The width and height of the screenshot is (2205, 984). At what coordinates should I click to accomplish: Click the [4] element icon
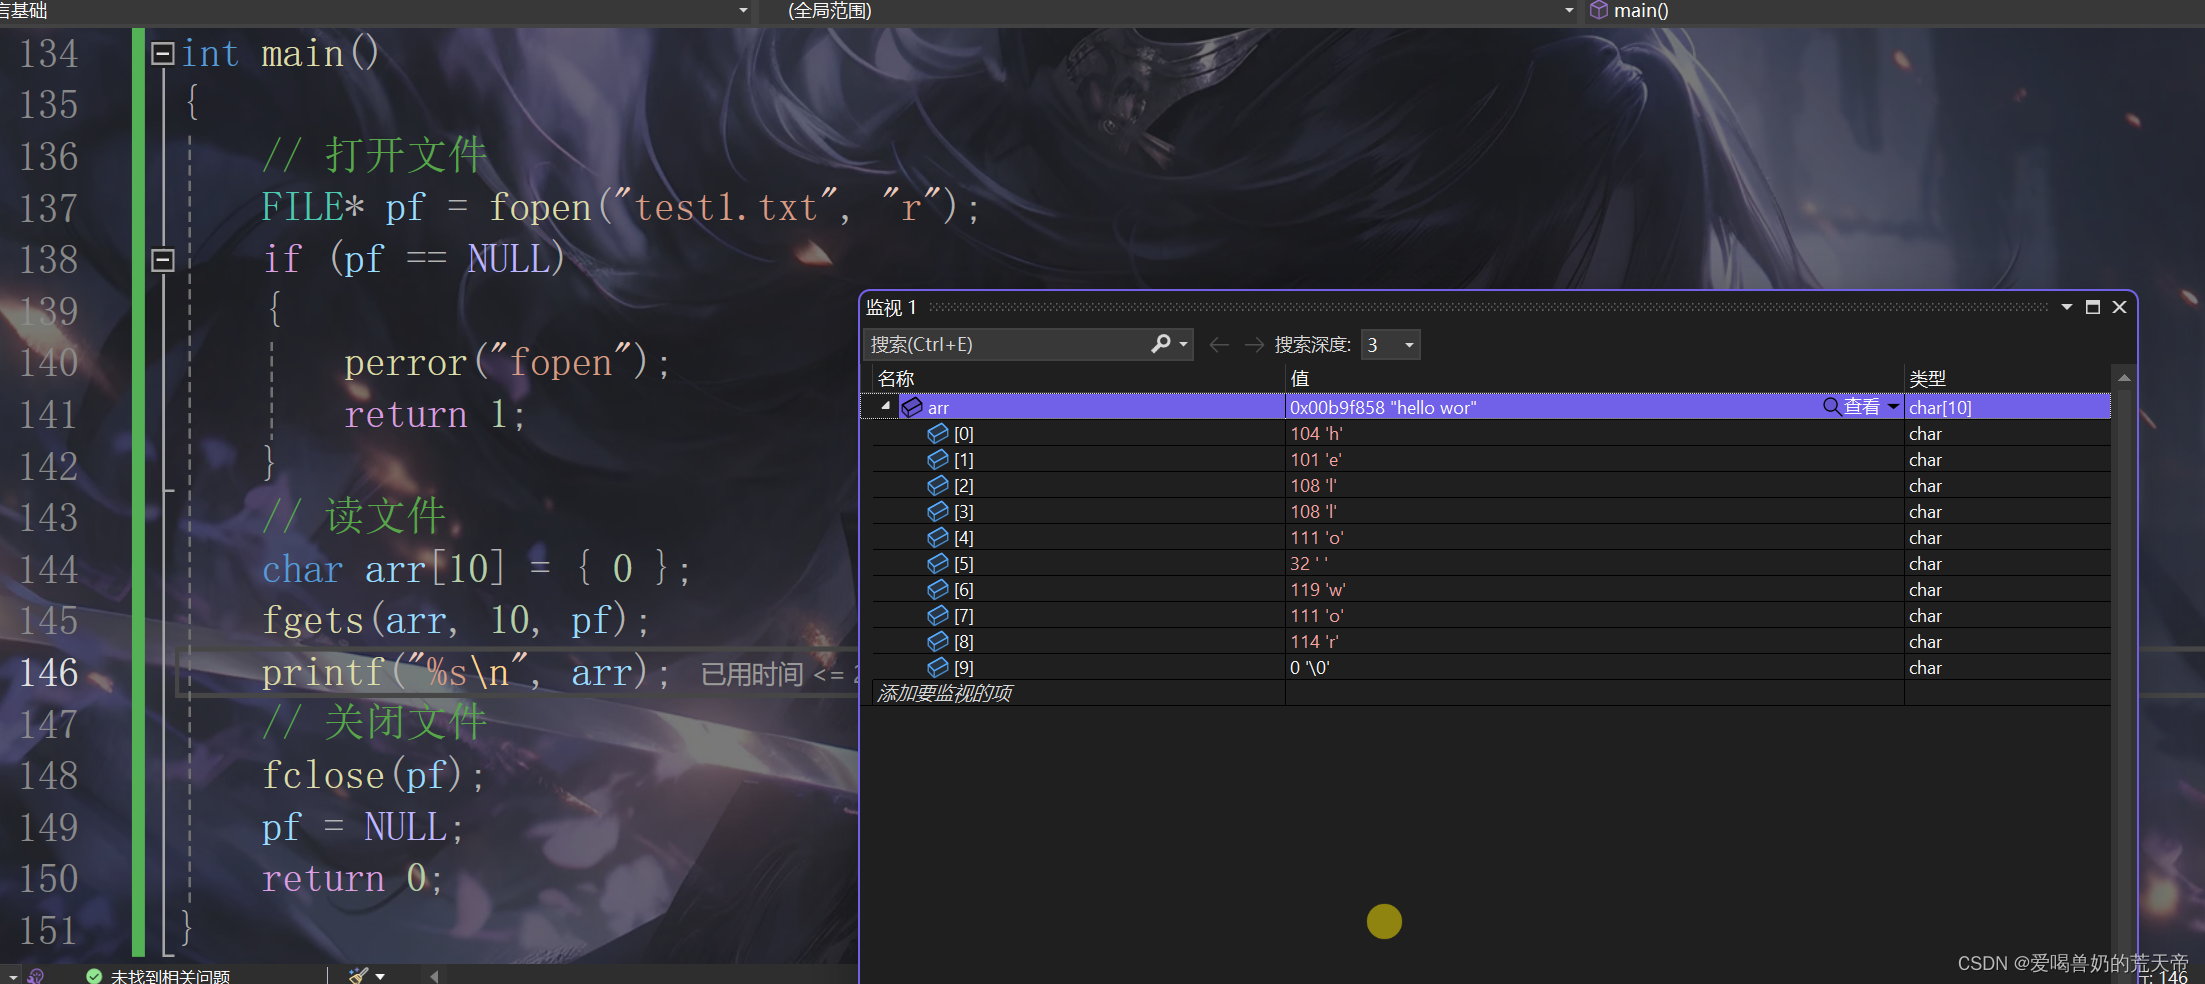tap(938, 537)
